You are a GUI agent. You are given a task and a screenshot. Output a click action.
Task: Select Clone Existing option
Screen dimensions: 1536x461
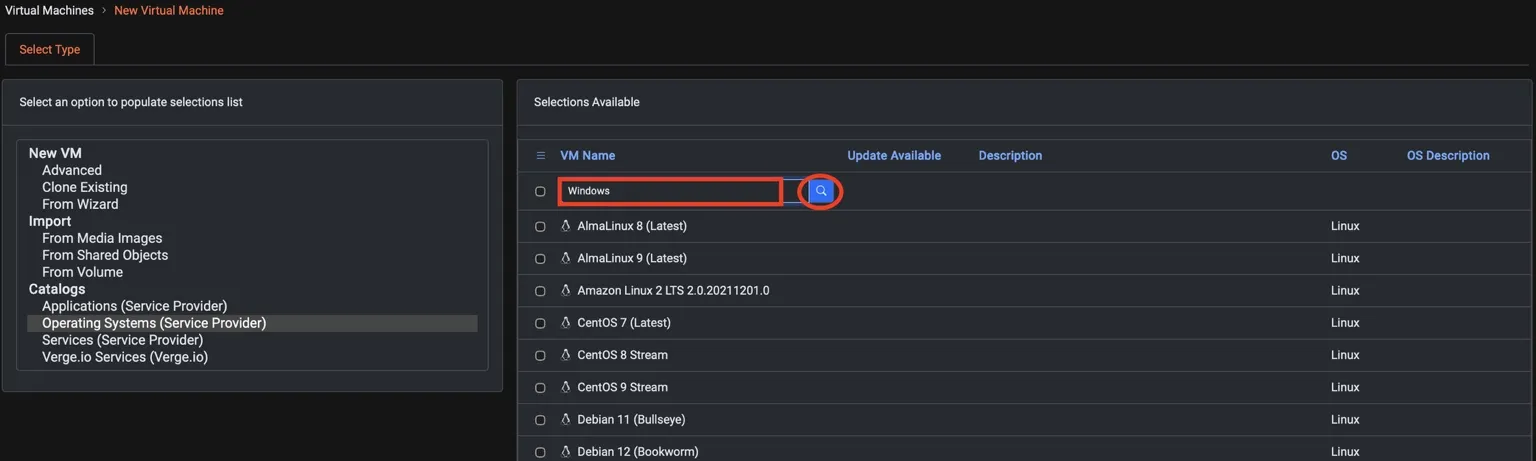coord(85,187)
